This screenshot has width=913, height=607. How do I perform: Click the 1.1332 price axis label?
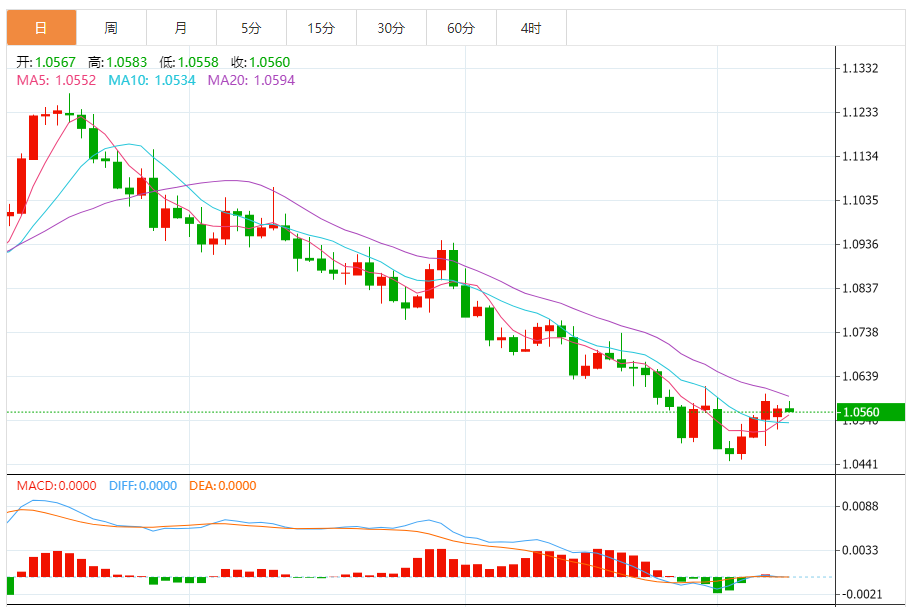pyautogui.click(x=860, y=69)
